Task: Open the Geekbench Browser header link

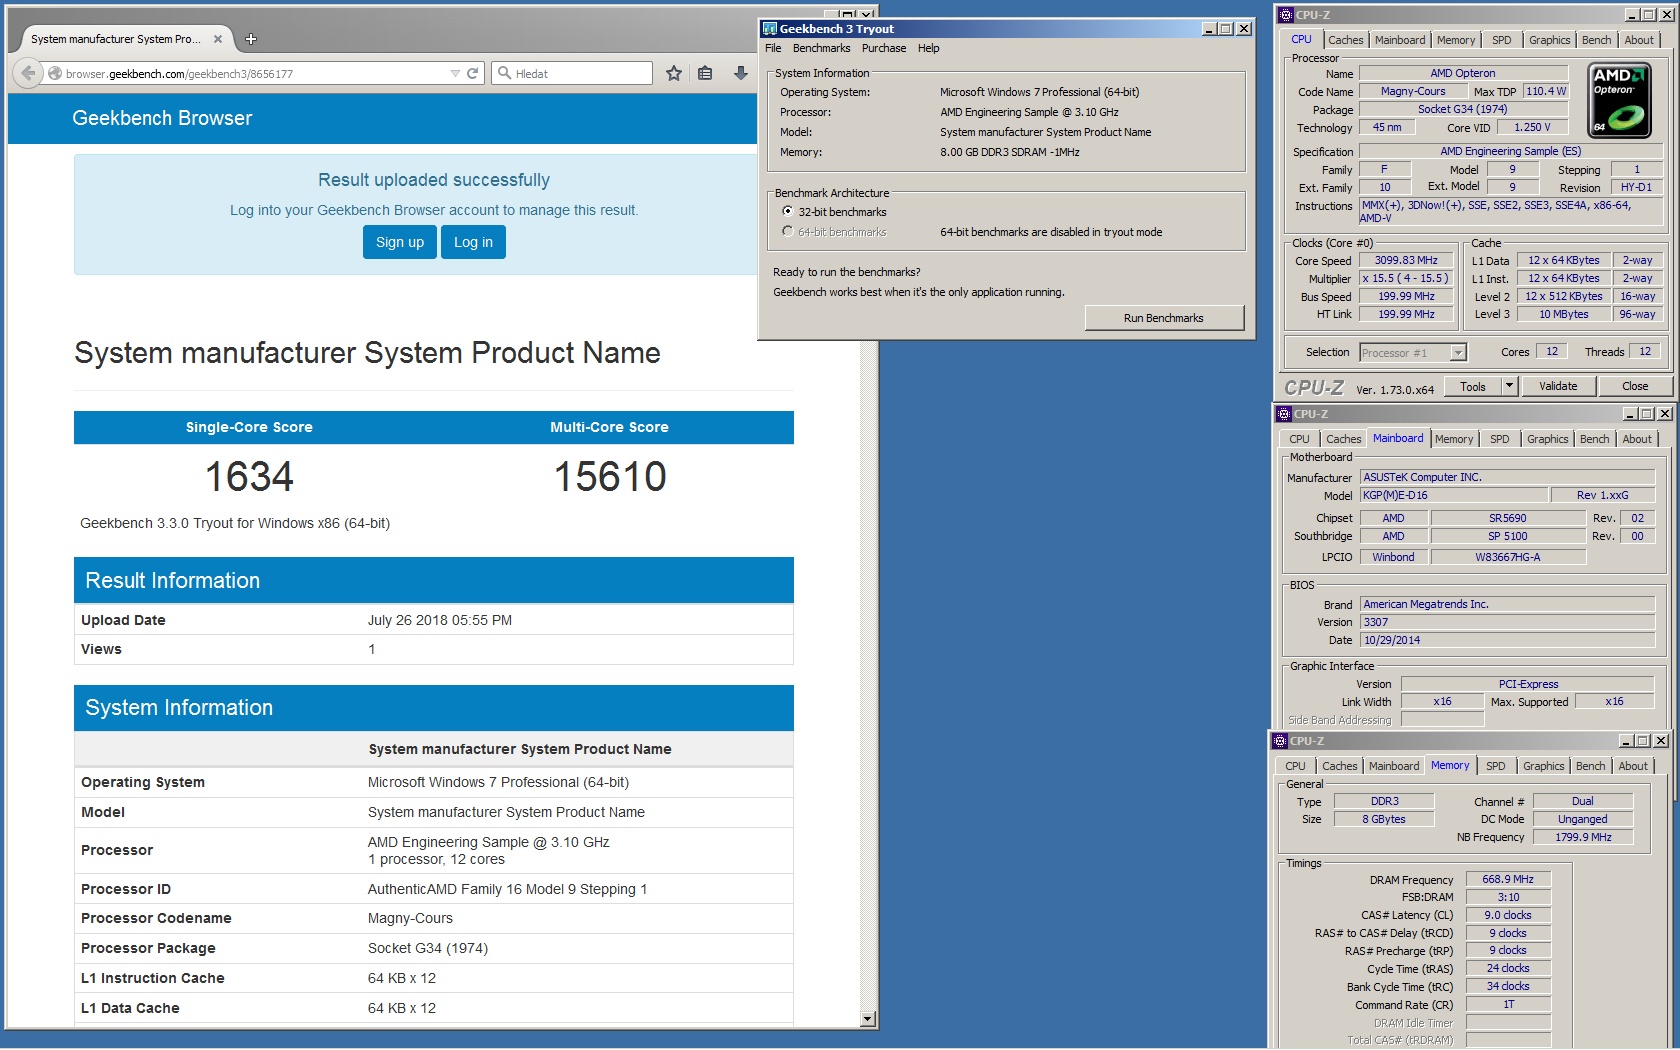Action: pos(162,118)
